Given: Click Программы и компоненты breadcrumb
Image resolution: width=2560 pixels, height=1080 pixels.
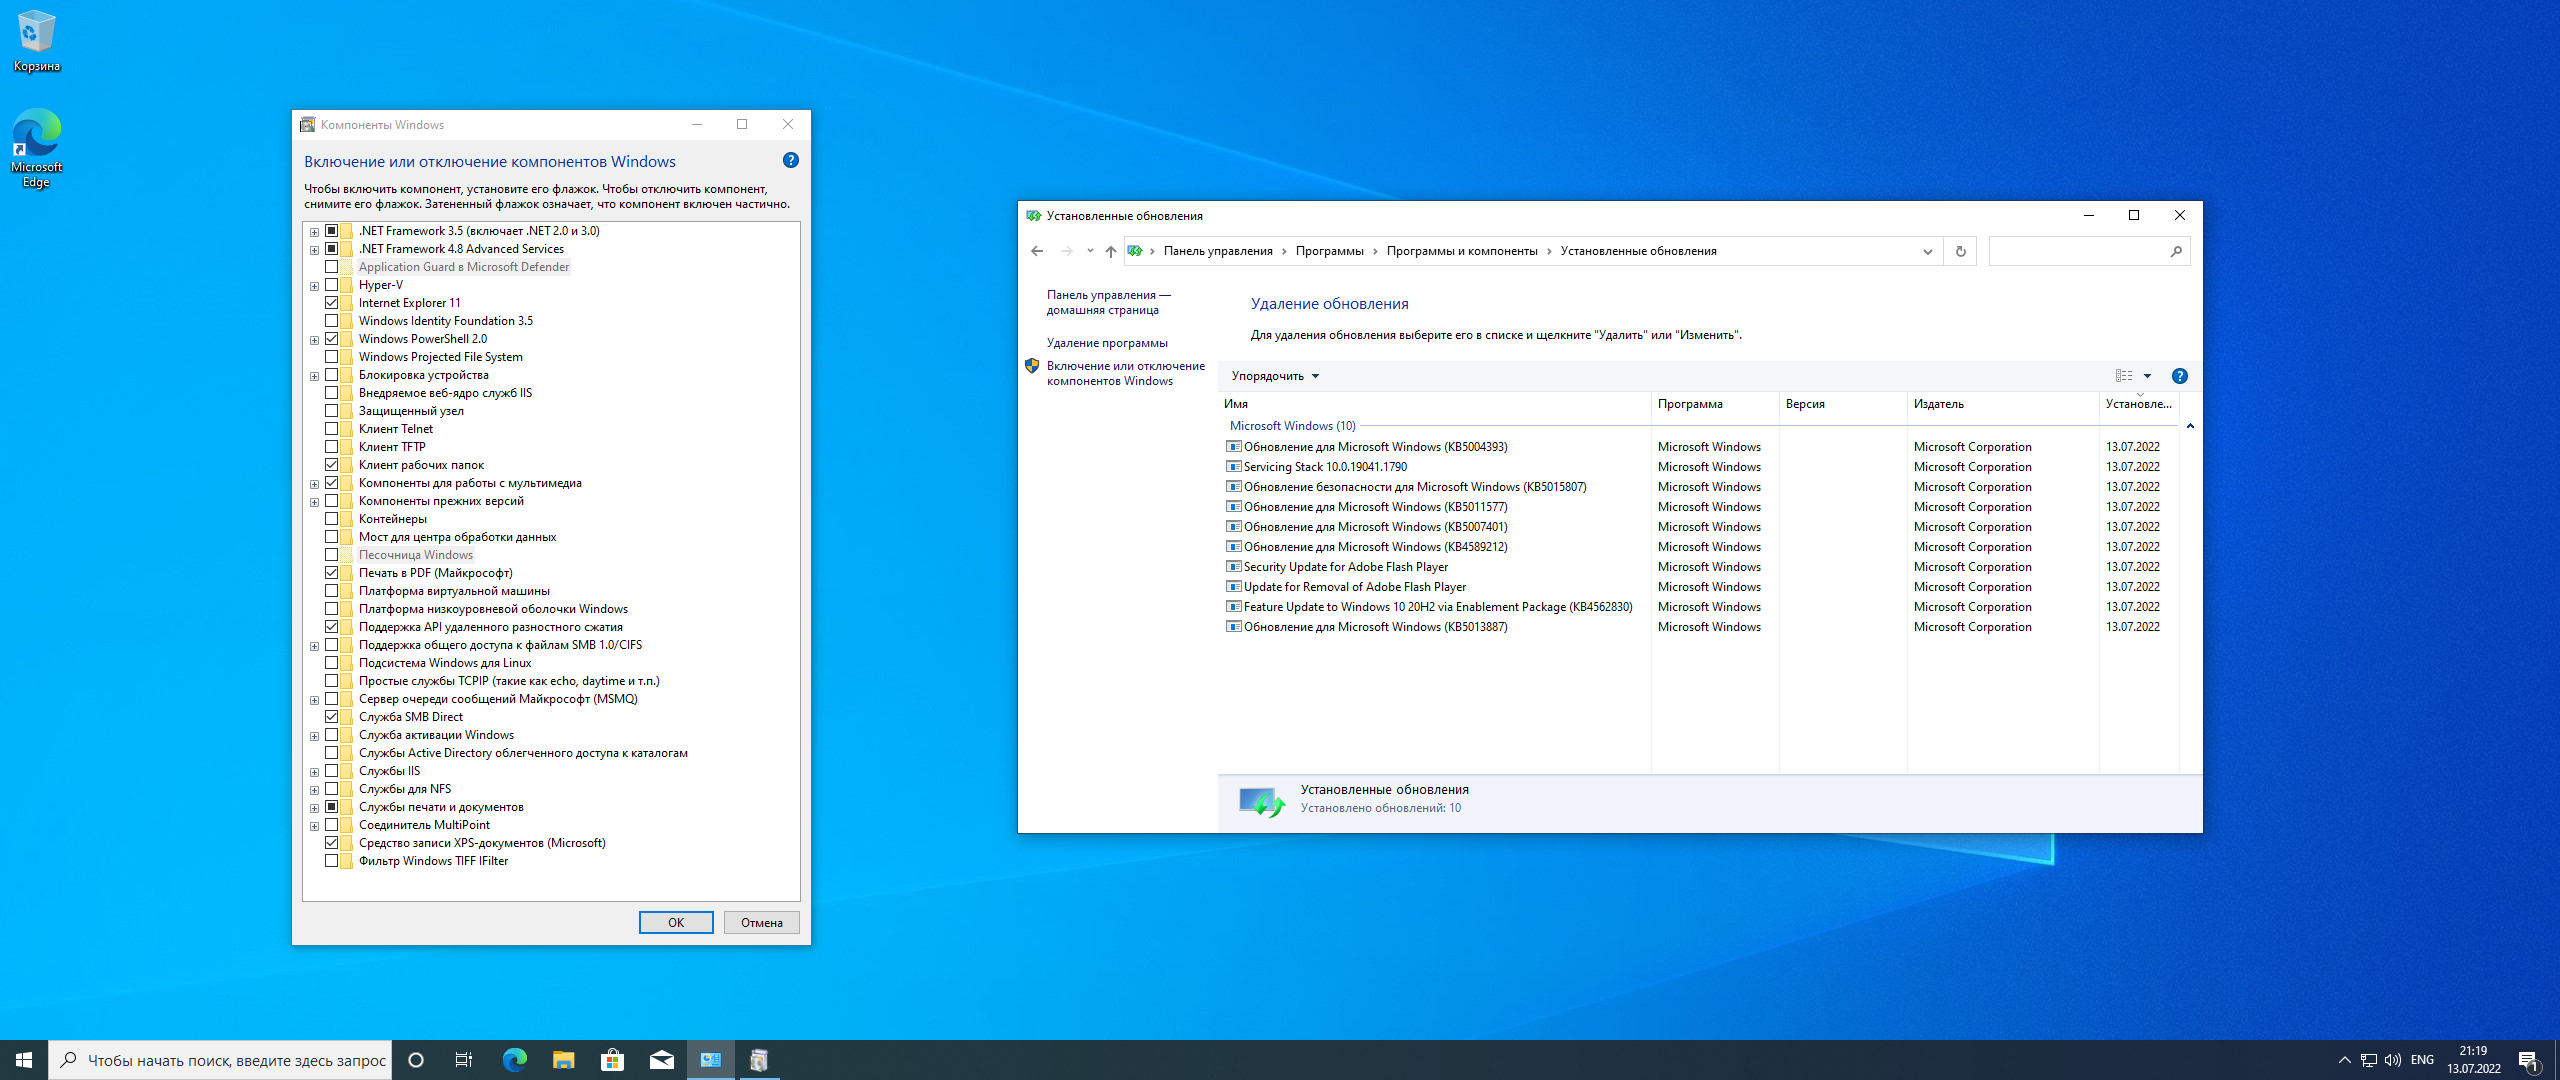Looking at the screenshot, I should pos(1461,251).
